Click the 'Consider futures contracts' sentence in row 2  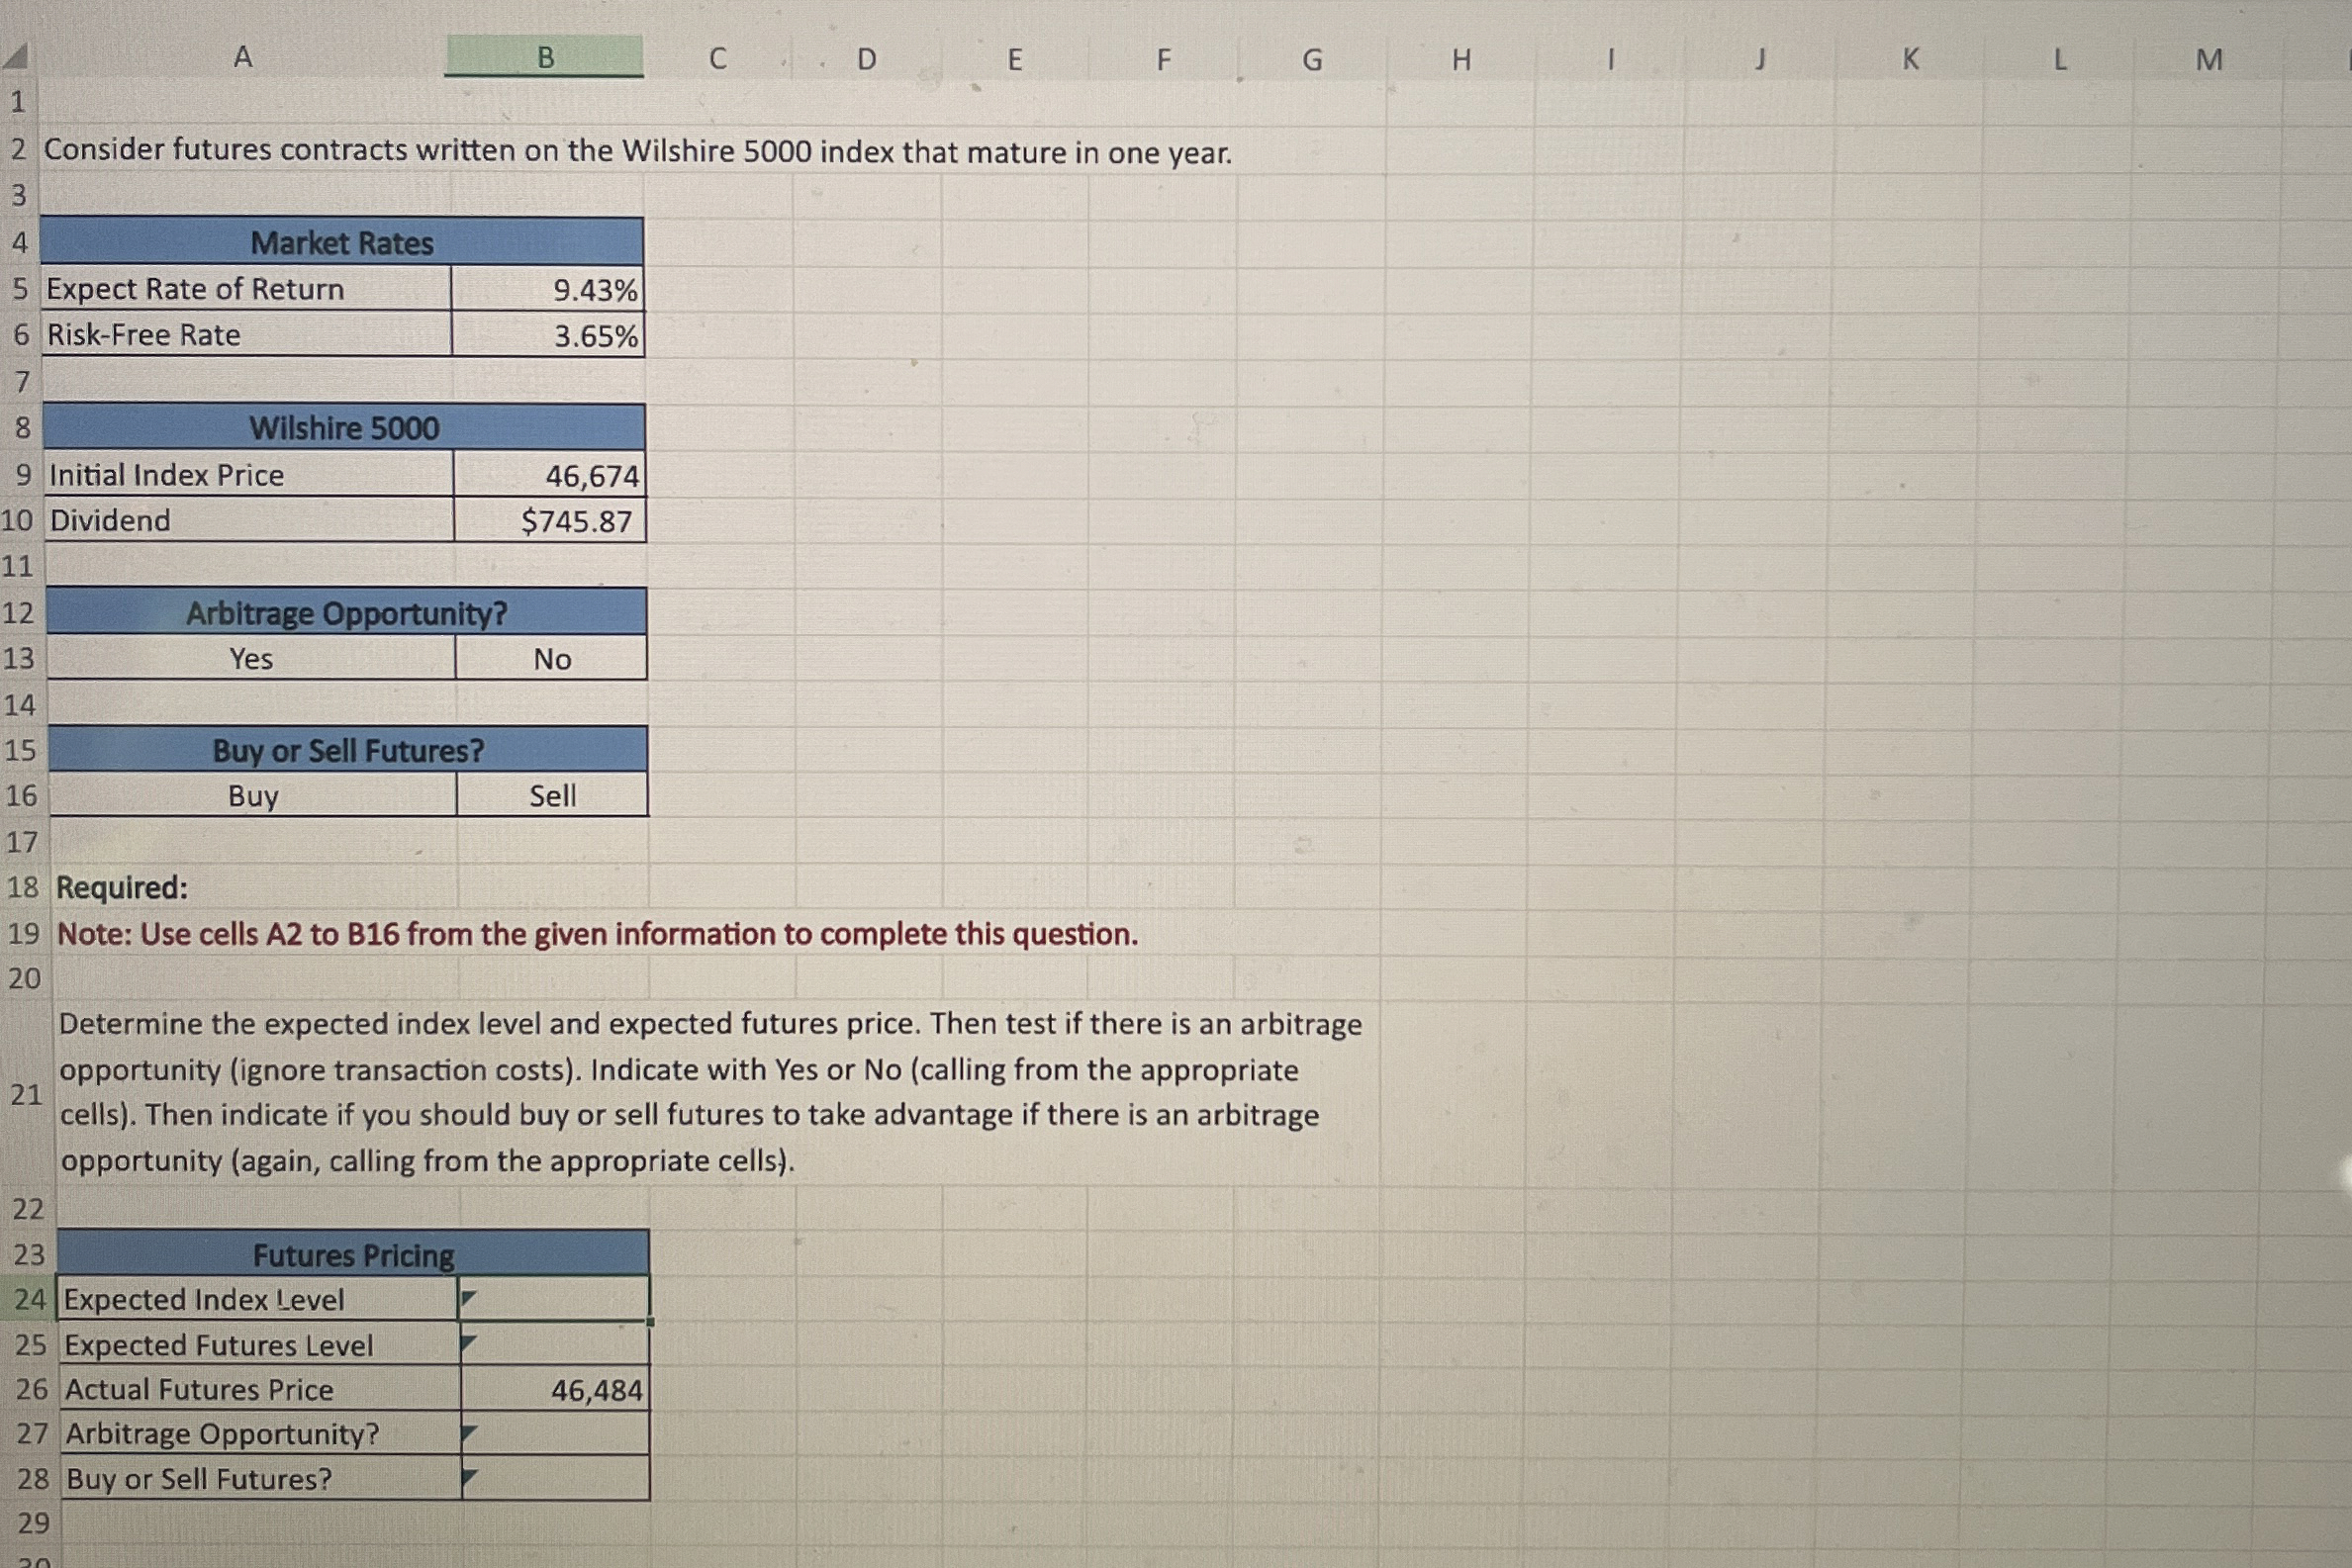638,151
